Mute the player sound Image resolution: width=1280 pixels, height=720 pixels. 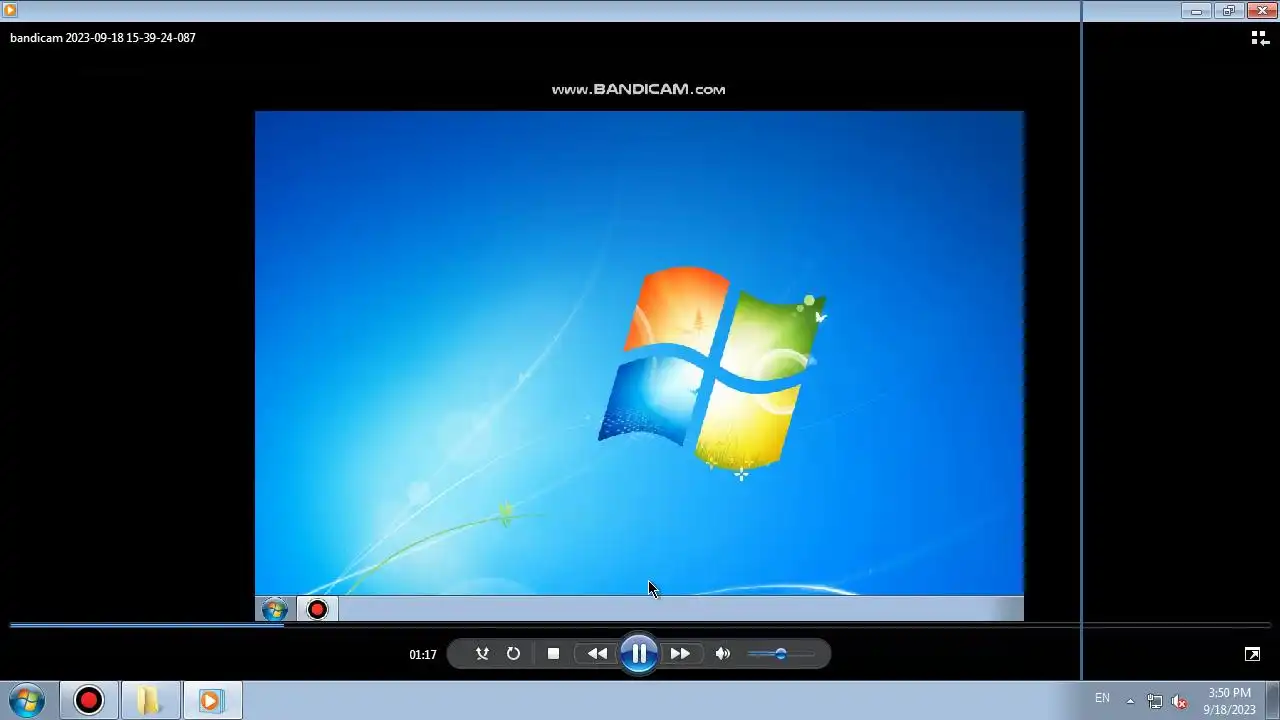click(723, 654)
